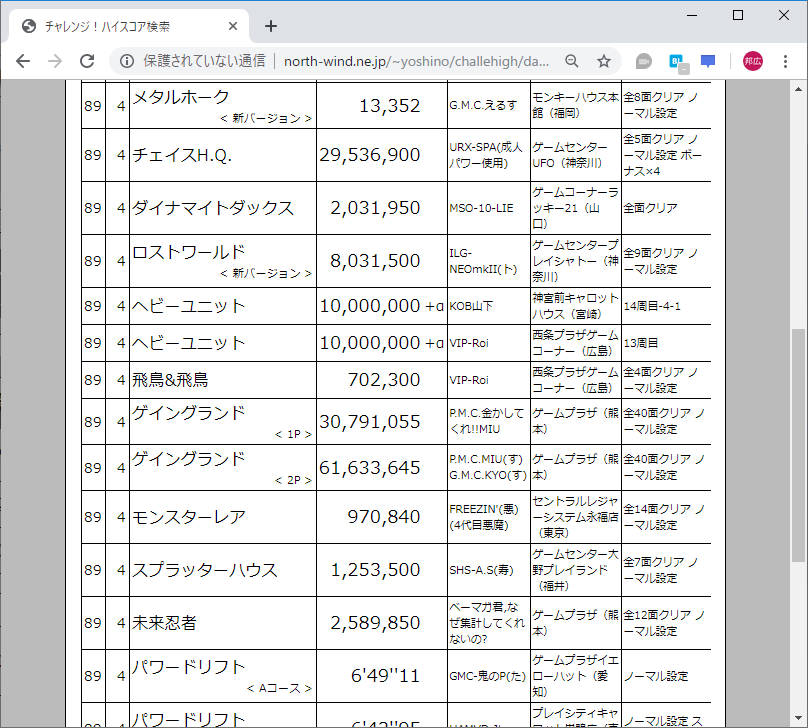Bookmark this page with the star icon

pyautogui.click(x=603, y=61)
